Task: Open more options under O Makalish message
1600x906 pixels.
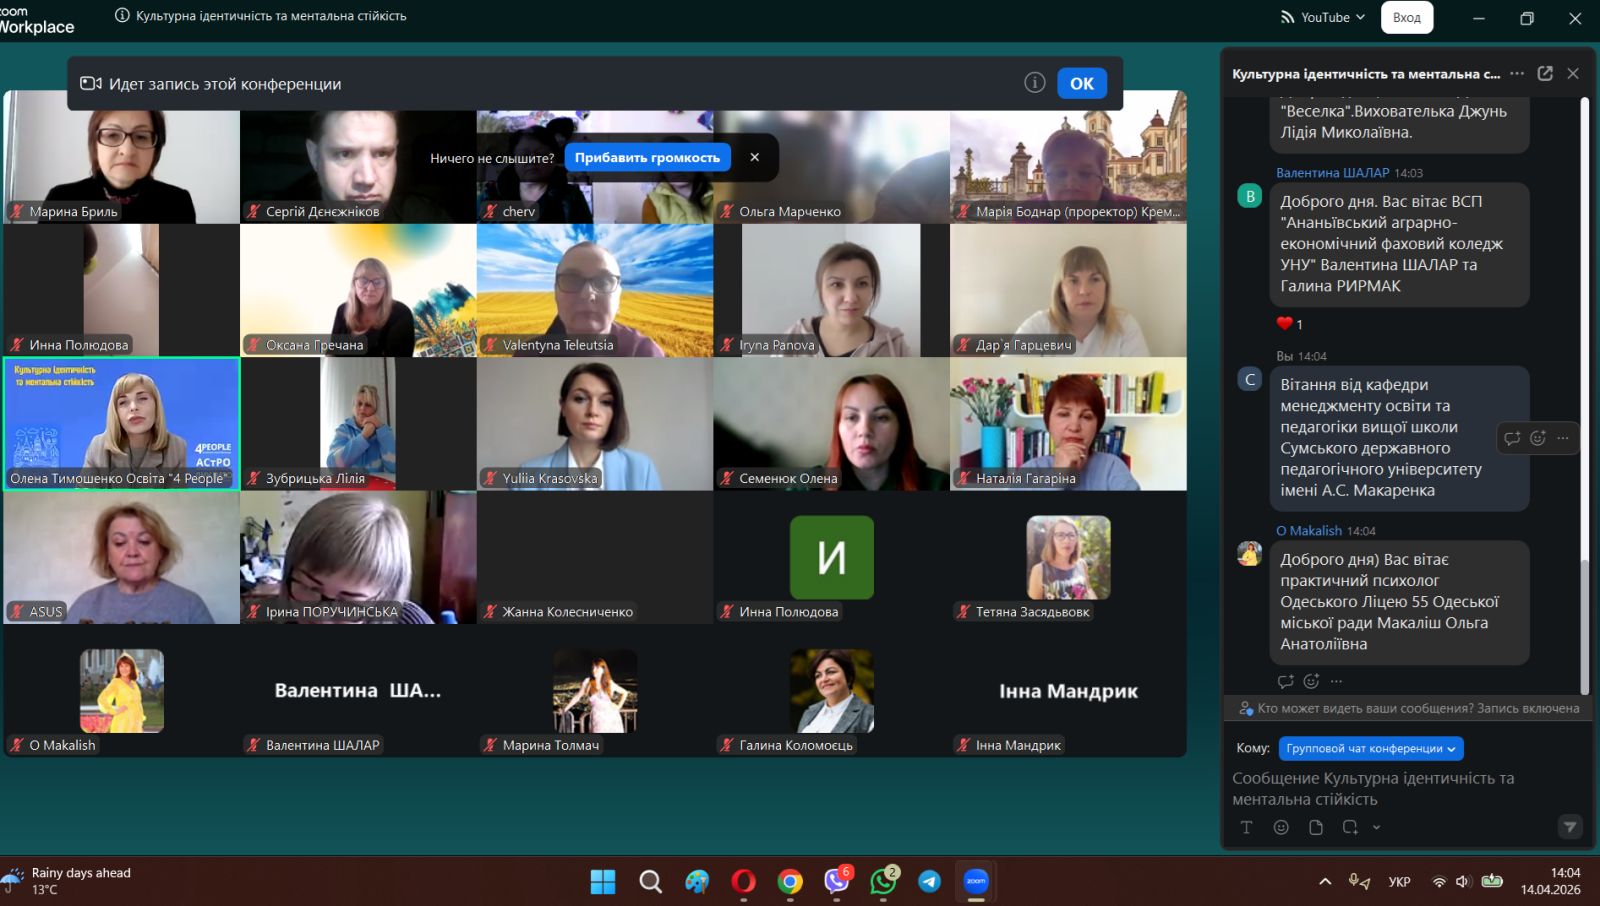Action: 1337,681
